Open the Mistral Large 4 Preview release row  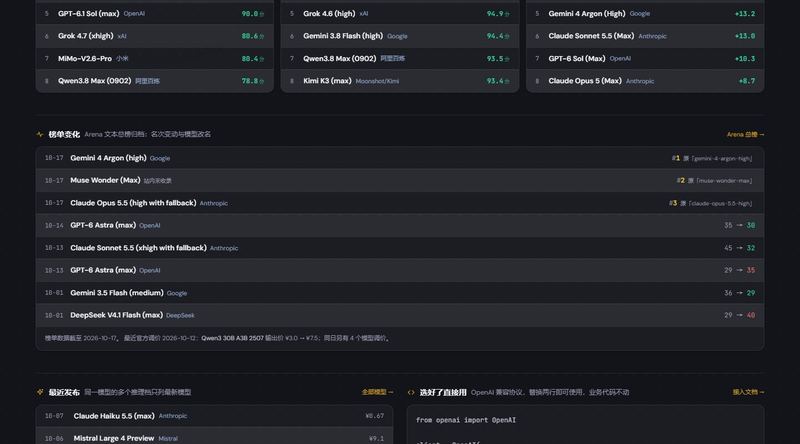214,438
